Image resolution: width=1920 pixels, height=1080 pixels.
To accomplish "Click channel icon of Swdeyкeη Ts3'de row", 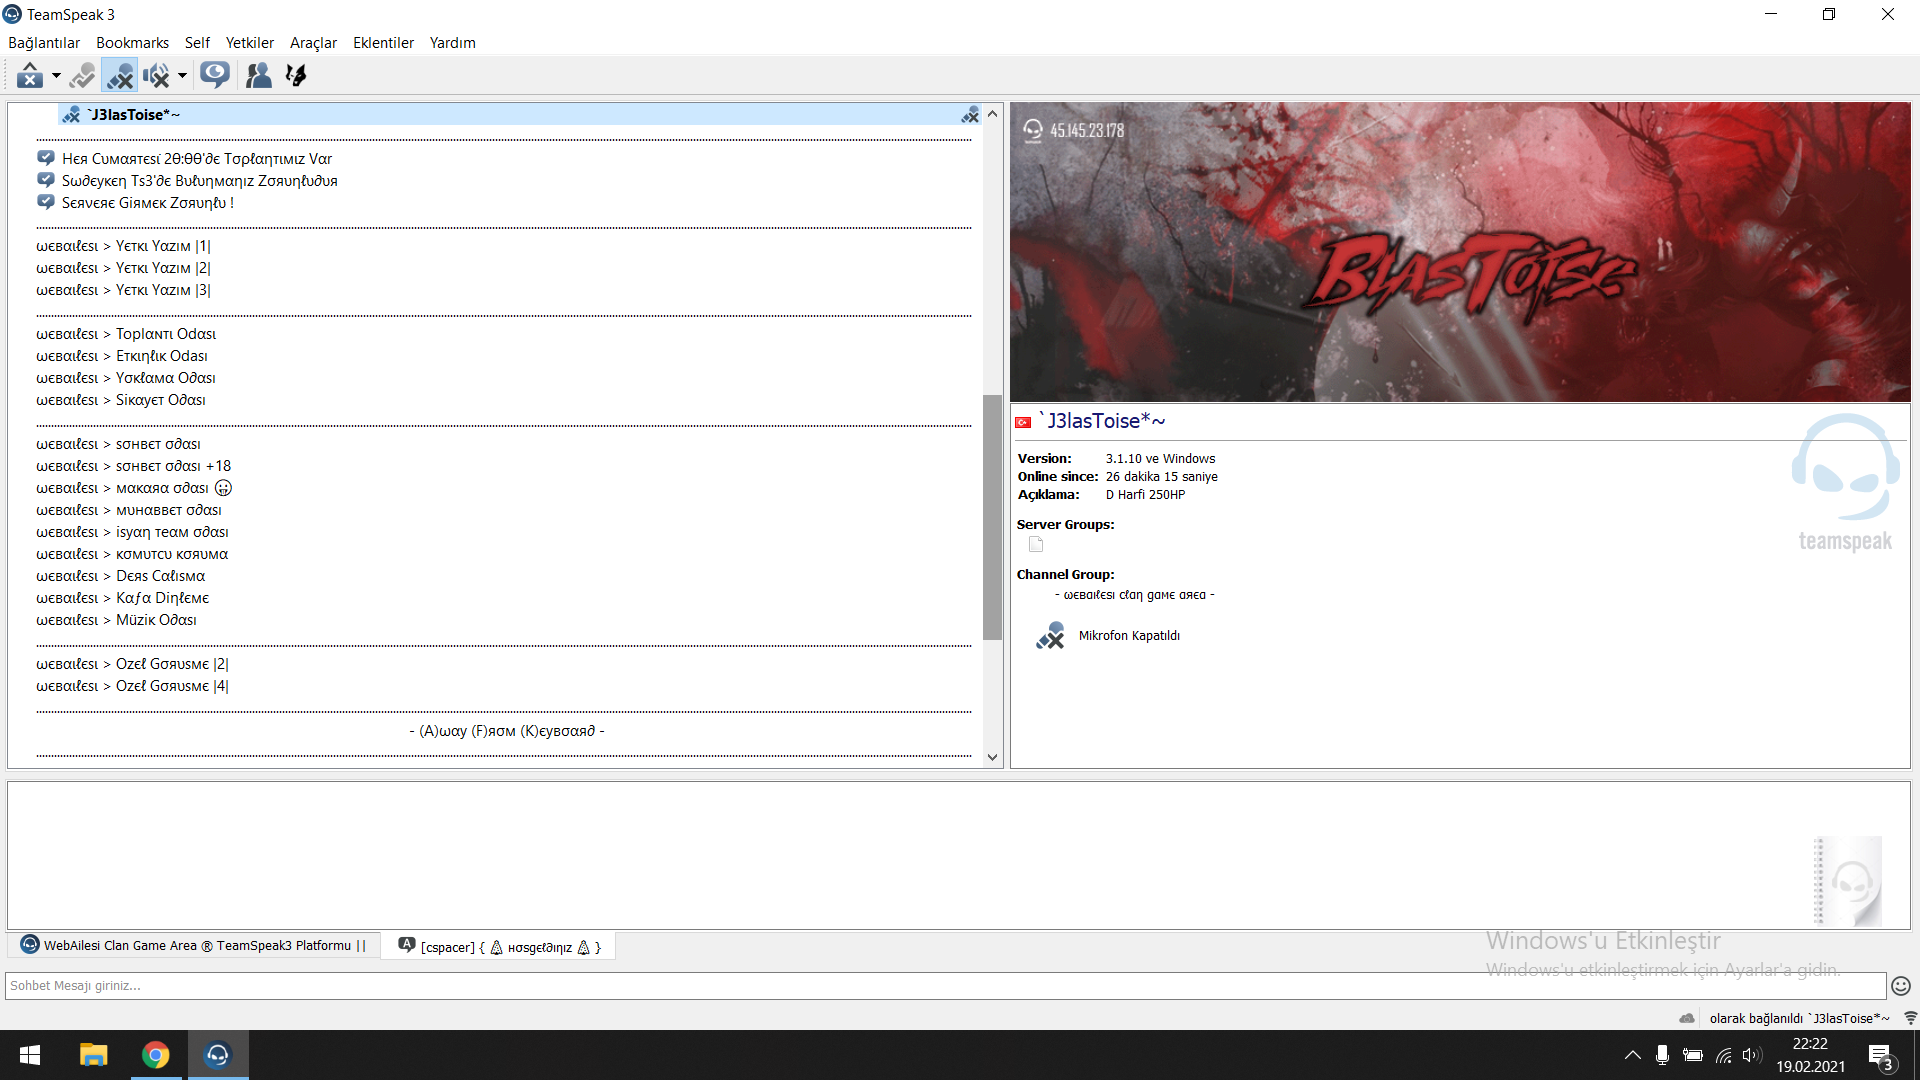I will pos(46,180).
